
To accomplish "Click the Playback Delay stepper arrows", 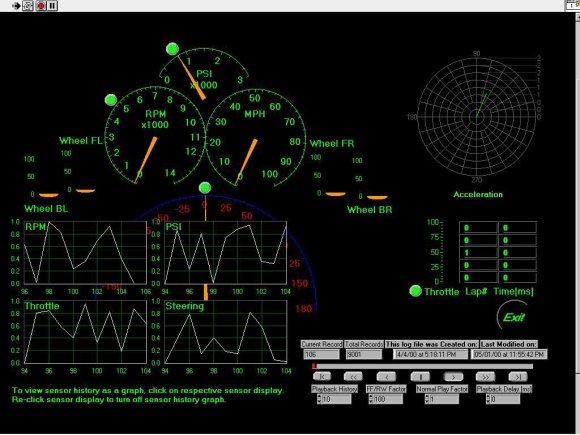I will (x=488, y=399).
